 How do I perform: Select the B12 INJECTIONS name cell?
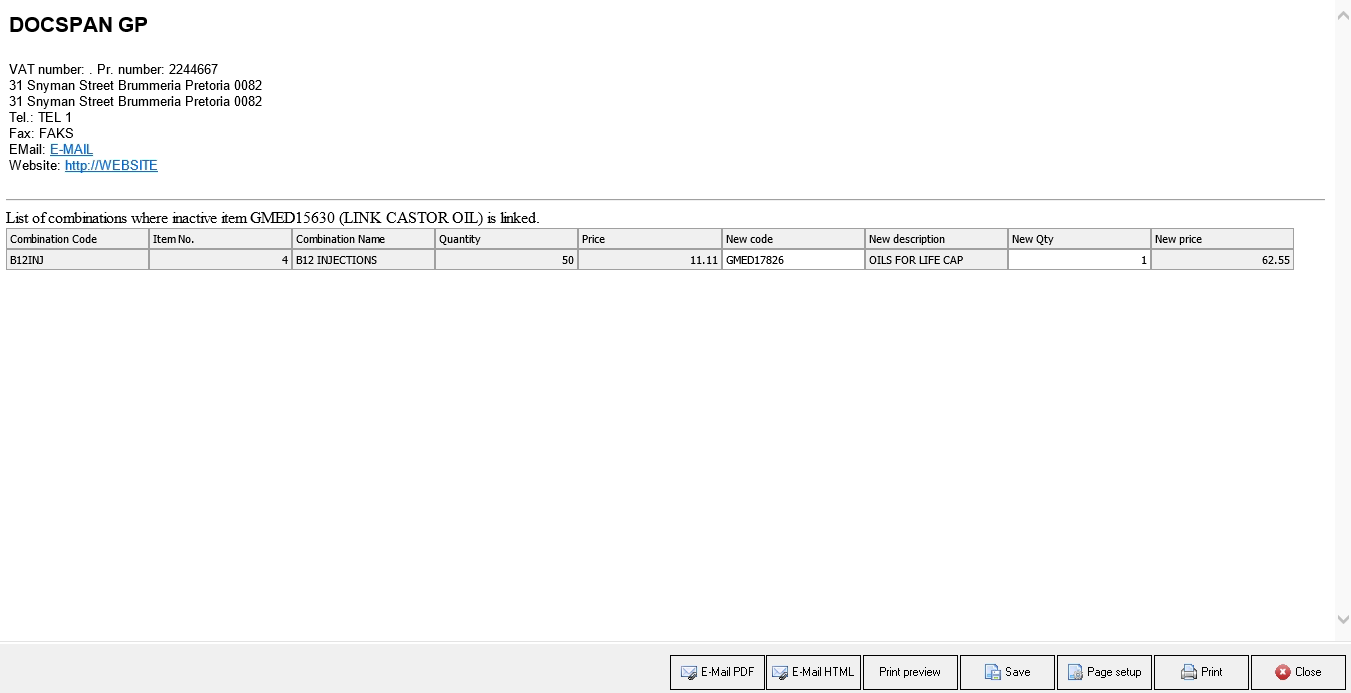[364, 260]
